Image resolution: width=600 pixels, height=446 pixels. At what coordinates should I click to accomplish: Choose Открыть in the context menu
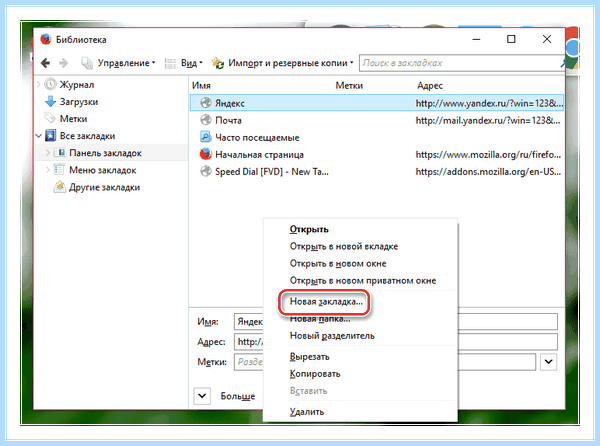pos(309,229)
